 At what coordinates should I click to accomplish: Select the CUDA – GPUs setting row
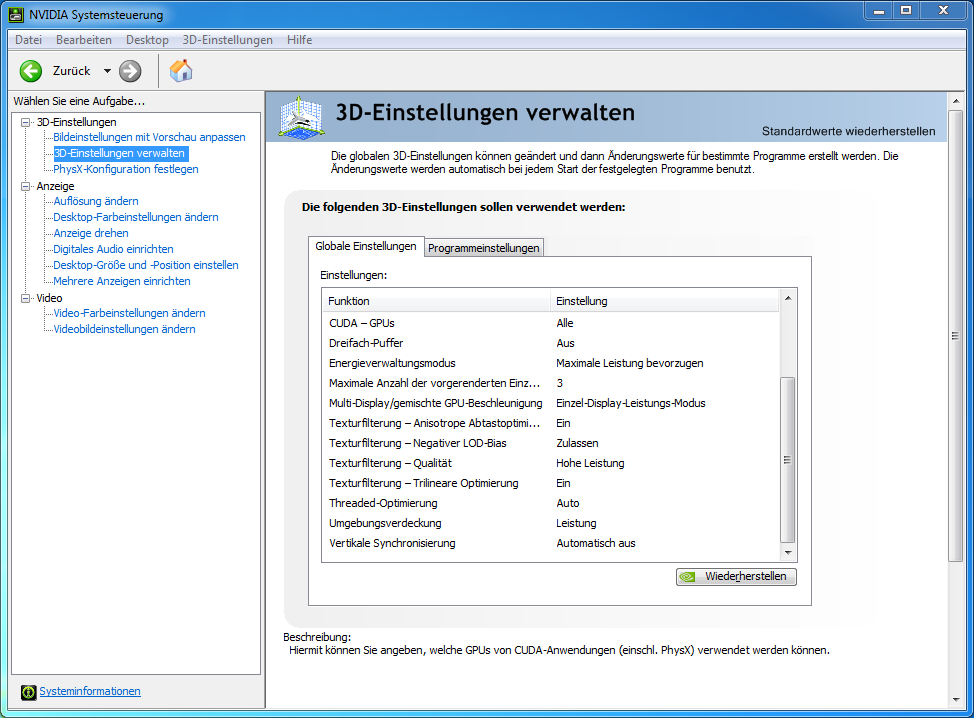551,323
